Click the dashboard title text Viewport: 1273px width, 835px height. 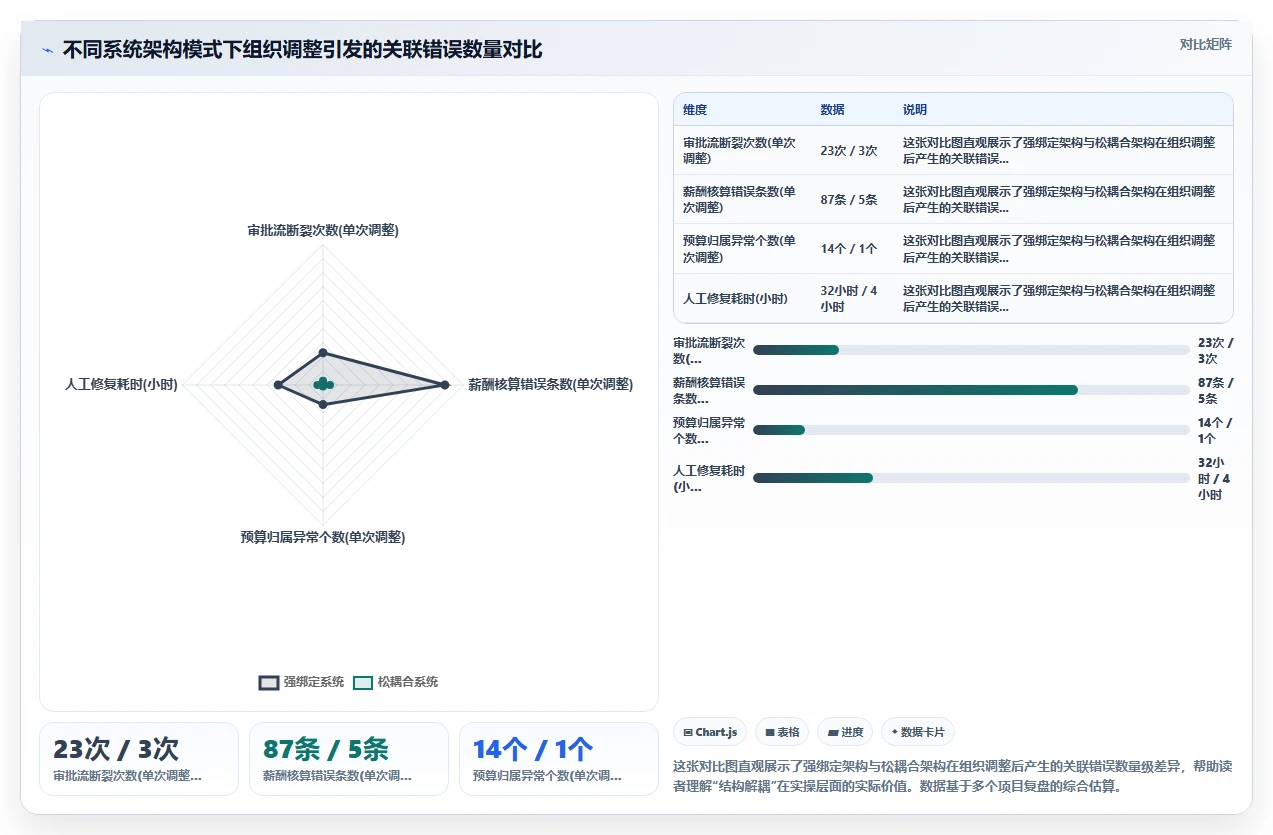click(x=303, y=50)
